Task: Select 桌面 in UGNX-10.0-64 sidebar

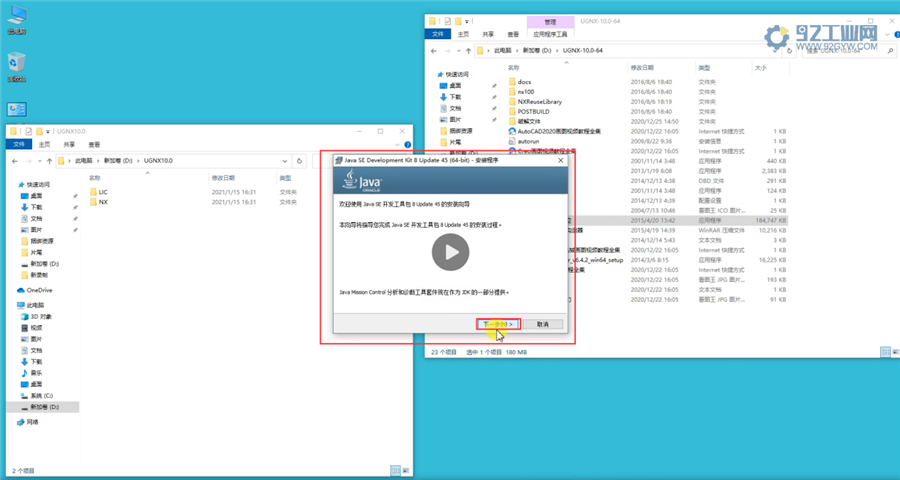Action: (x=451, y=86)
